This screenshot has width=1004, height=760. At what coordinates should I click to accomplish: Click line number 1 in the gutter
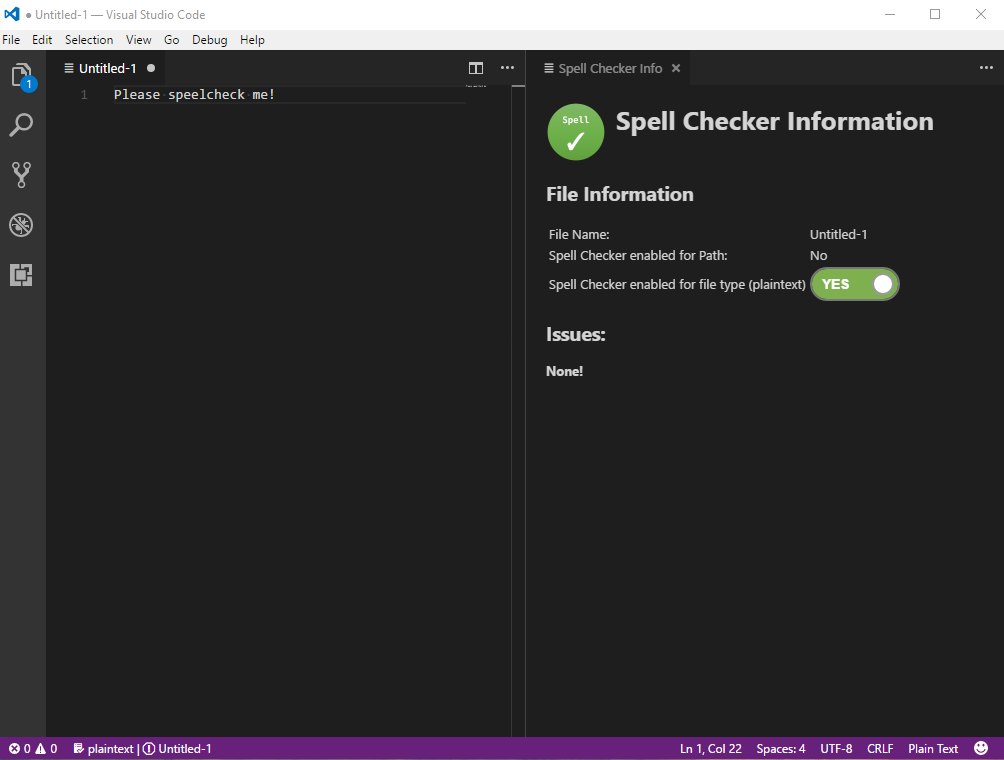pyautogui.click(x=84, y=95)
